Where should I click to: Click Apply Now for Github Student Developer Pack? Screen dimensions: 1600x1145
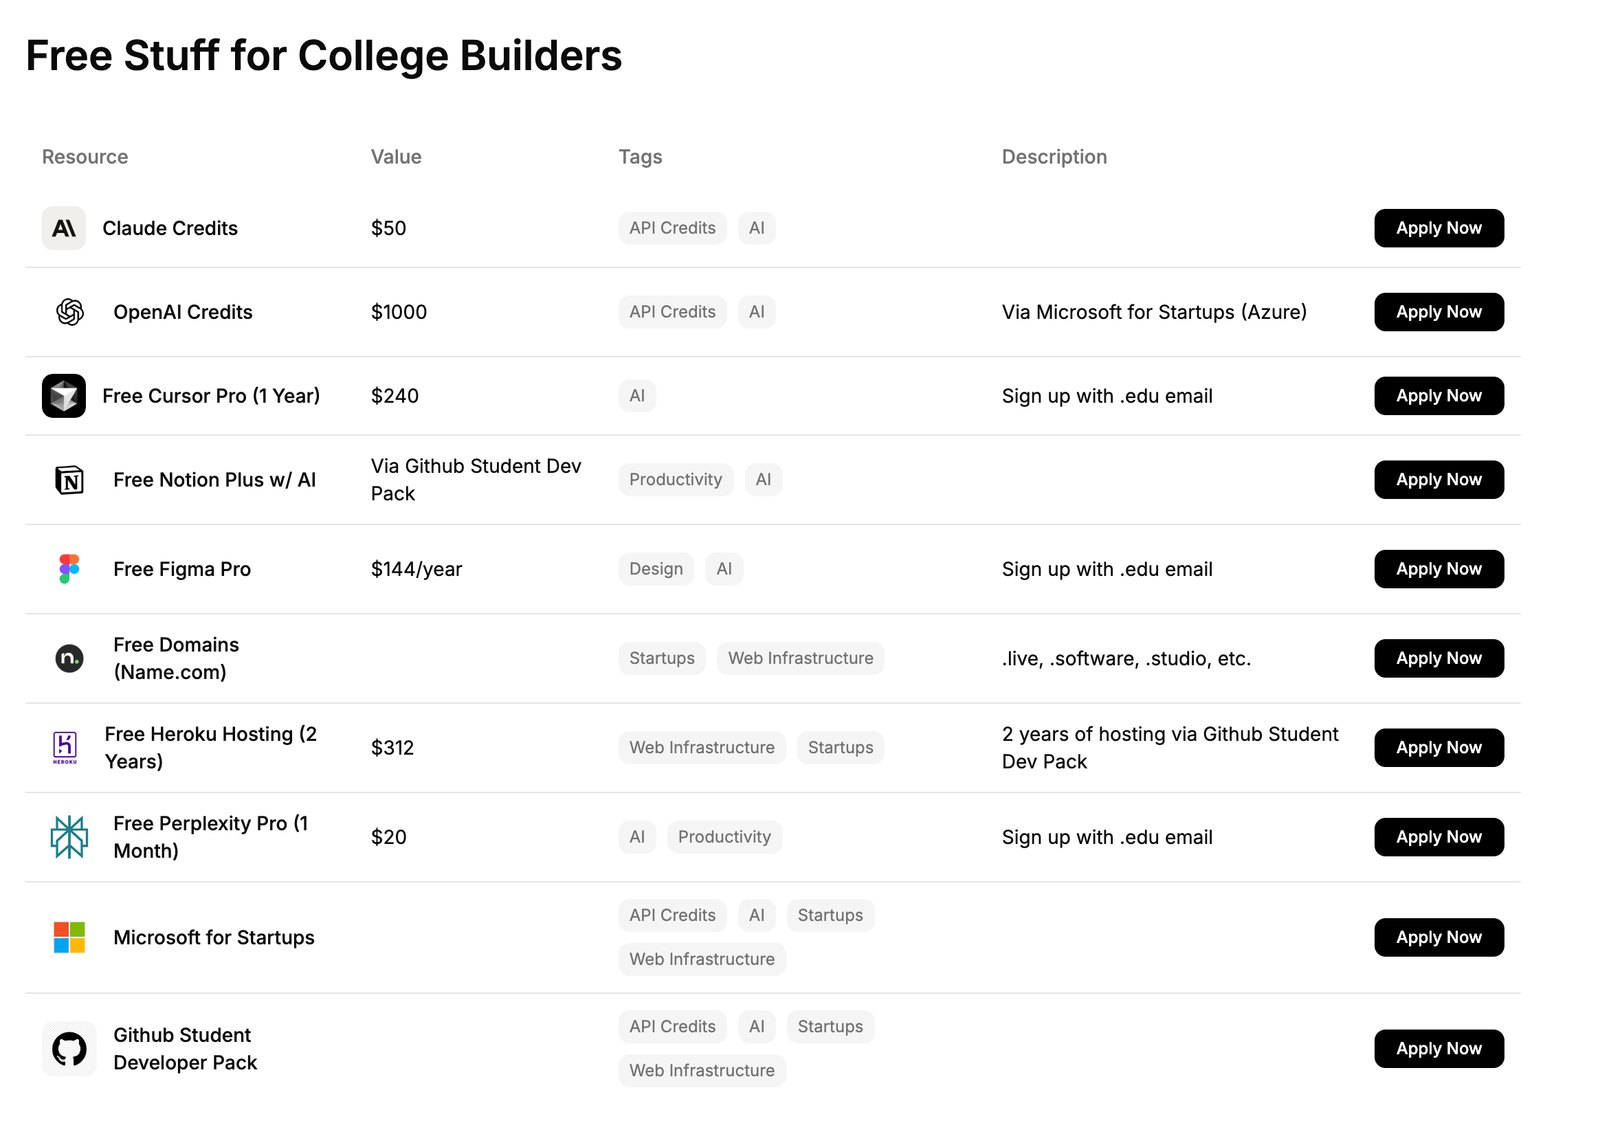pos(1439,1049)
